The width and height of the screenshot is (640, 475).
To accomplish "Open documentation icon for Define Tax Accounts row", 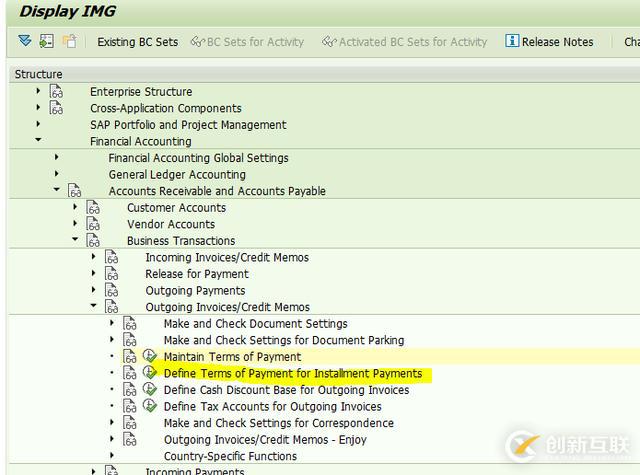I will tap(130, 406).
